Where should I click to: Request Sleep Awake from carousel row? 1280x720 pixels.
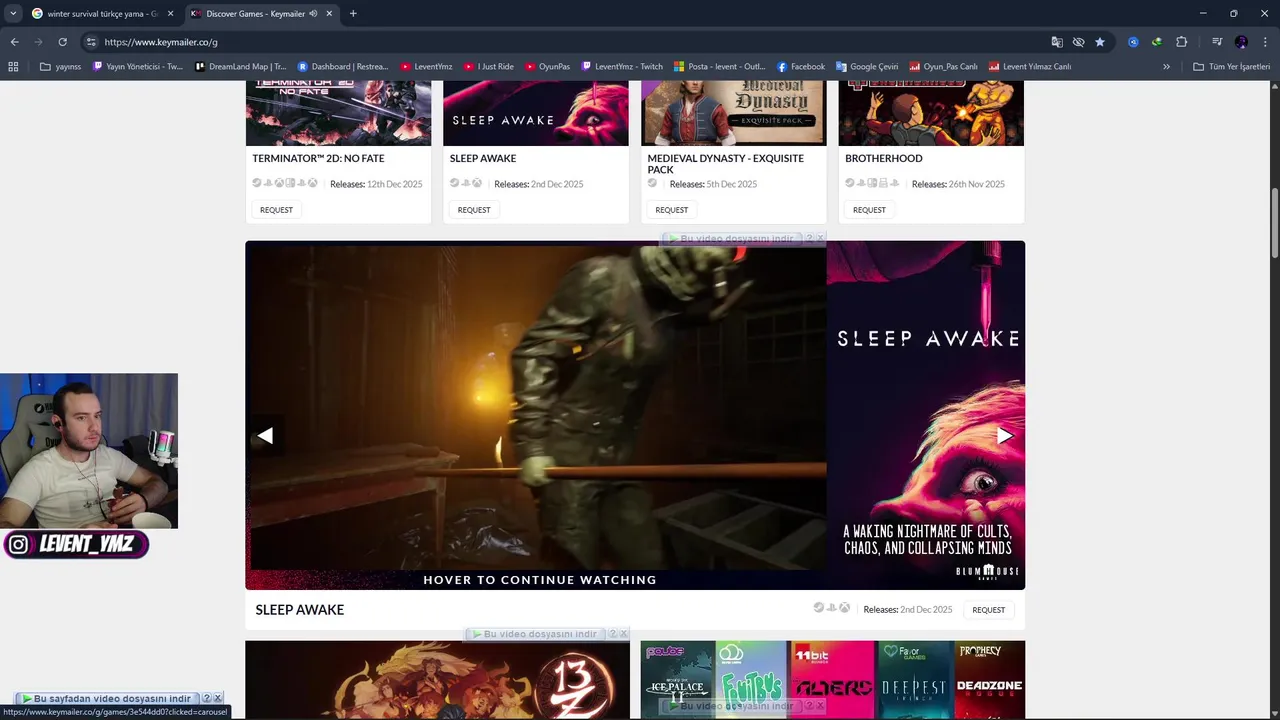point(988,610)
